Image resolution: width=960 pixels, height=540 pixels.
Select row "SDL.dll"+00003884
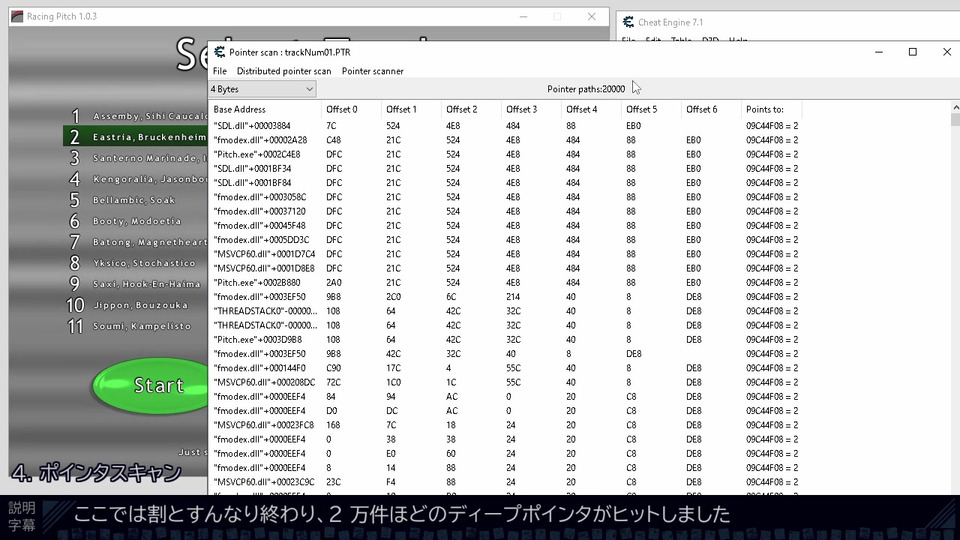(506, 126)
